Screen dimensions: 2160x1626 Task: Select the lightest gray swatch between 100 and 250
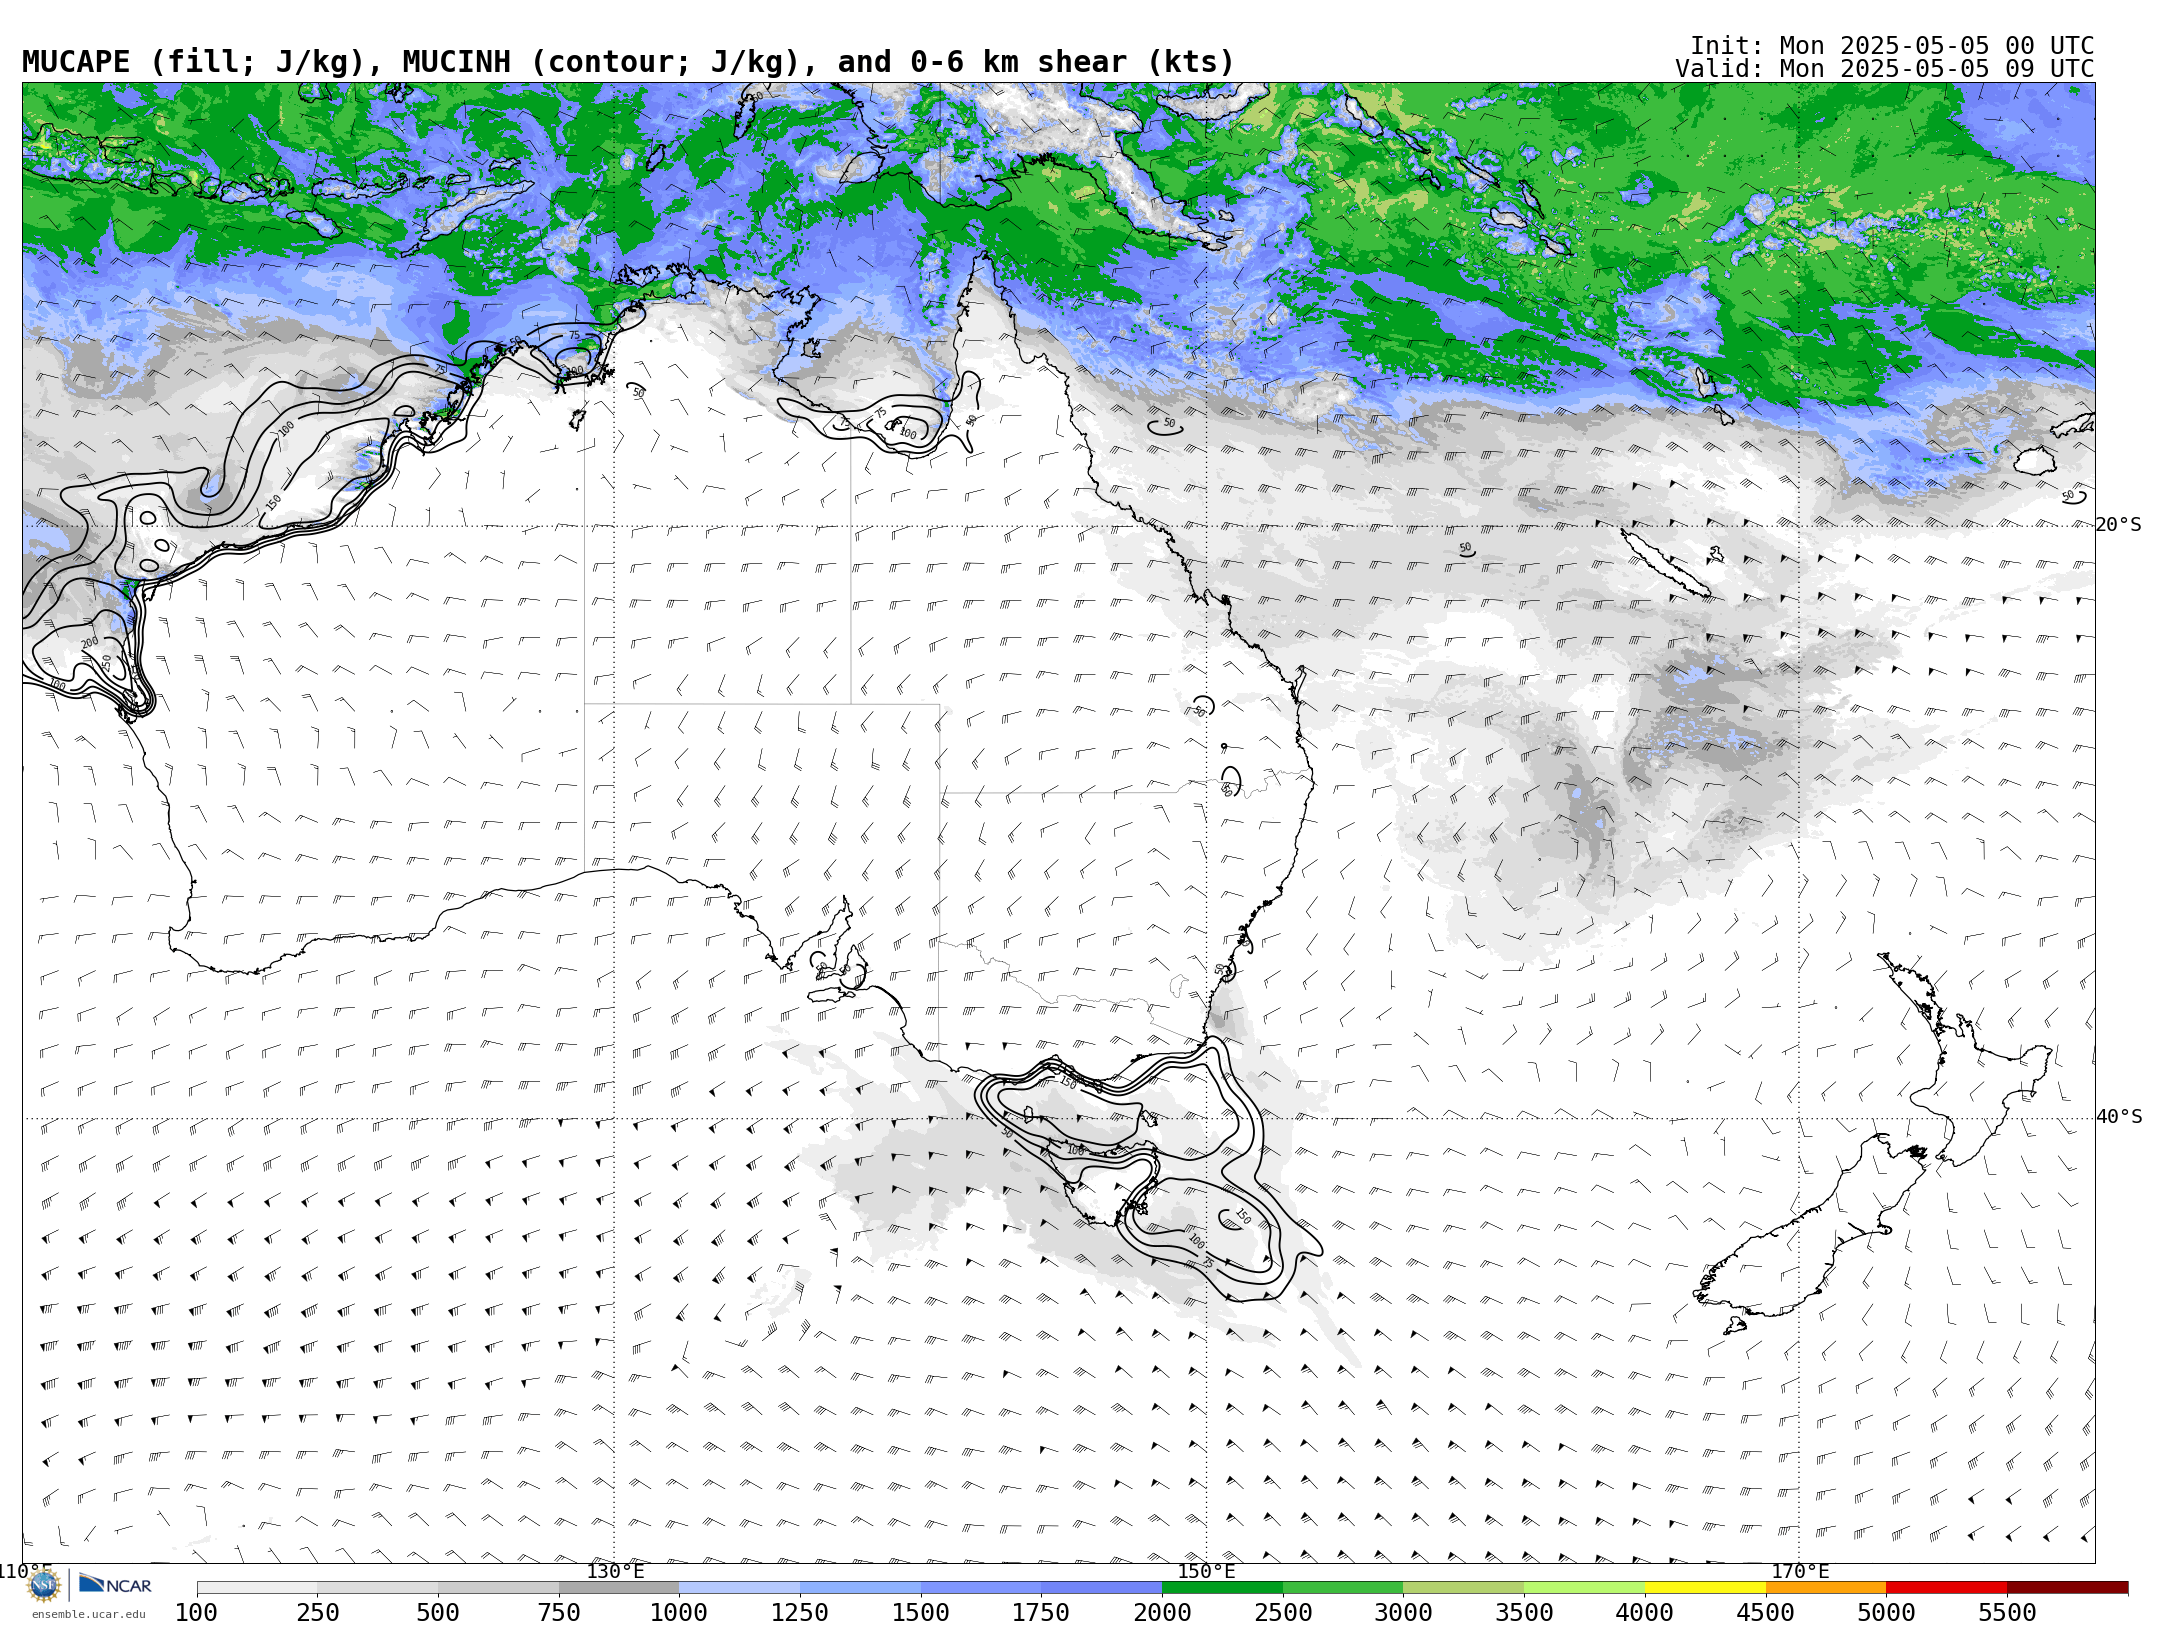(257, 1588)
